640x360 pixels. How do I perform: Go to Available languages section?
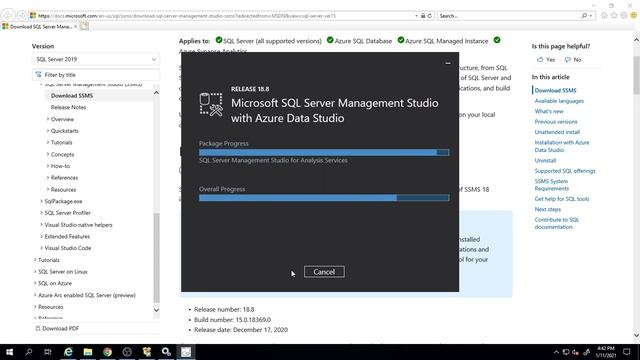click(559, 101)
